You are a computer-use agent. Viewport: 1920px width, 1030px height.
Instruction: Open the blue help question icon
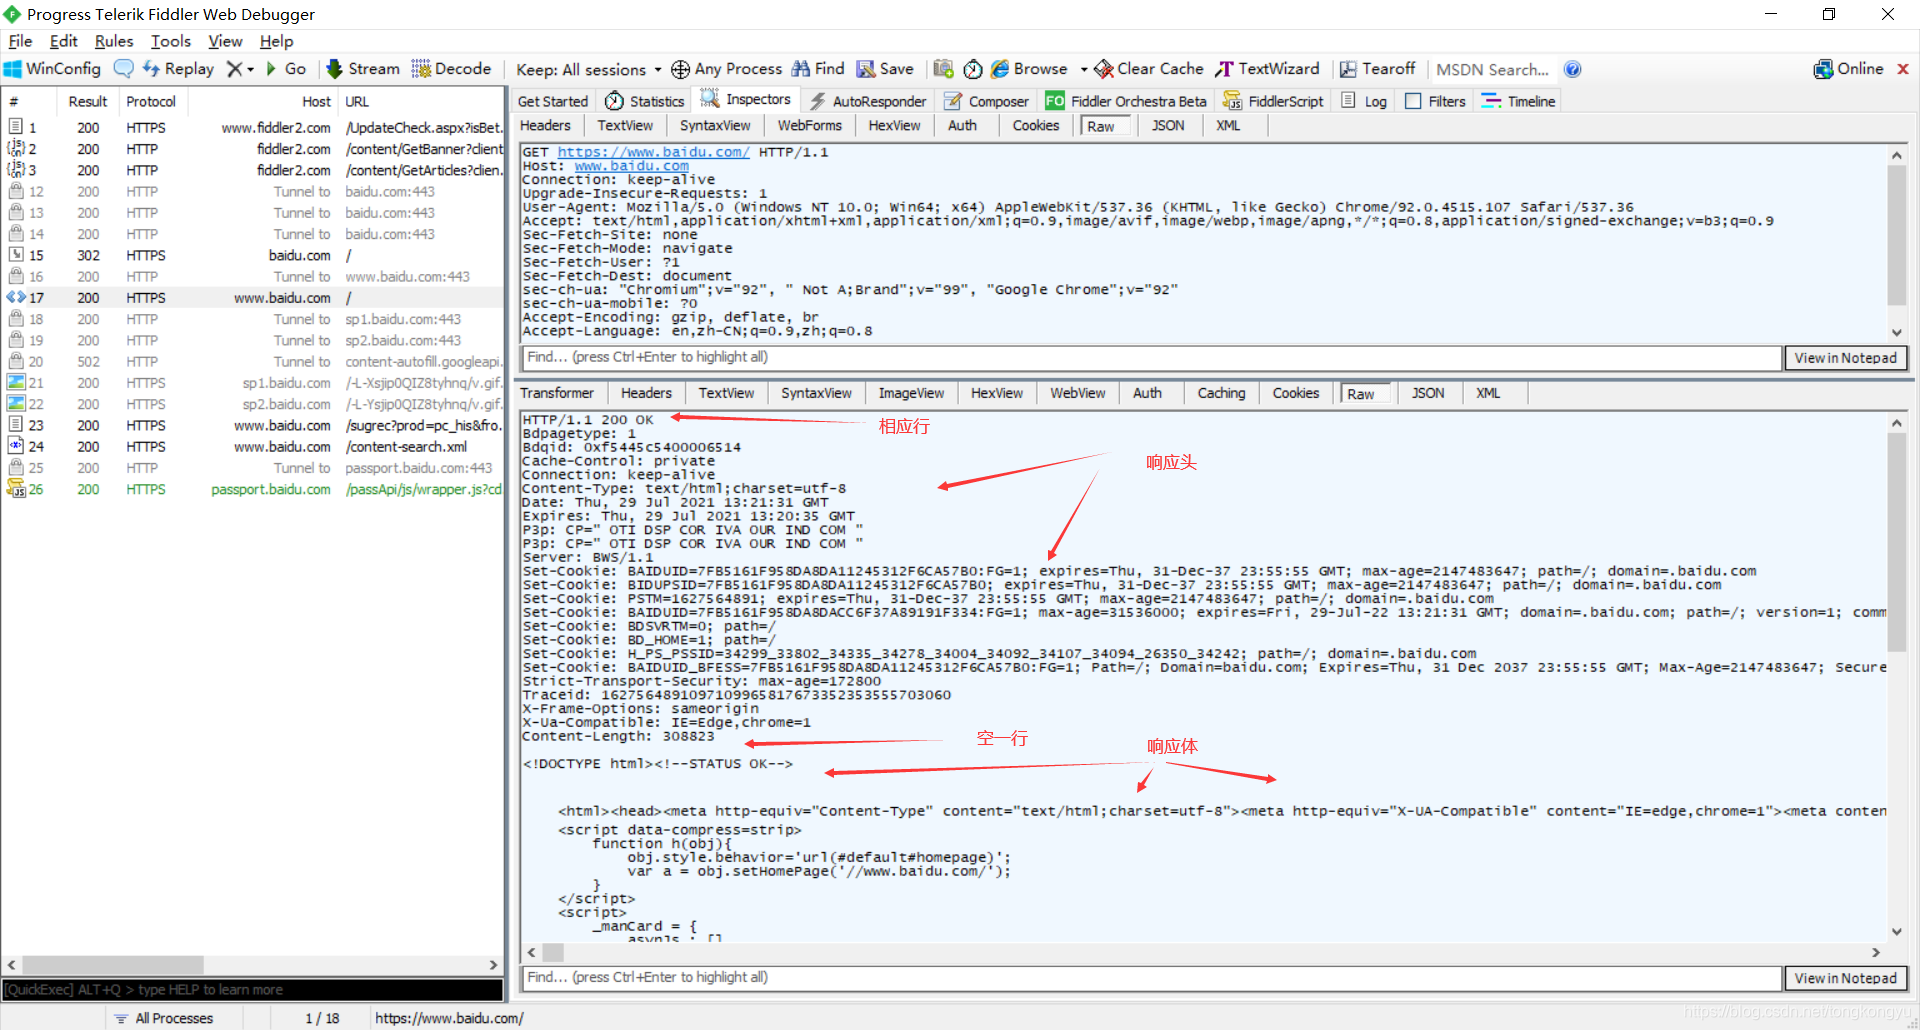1572,69
